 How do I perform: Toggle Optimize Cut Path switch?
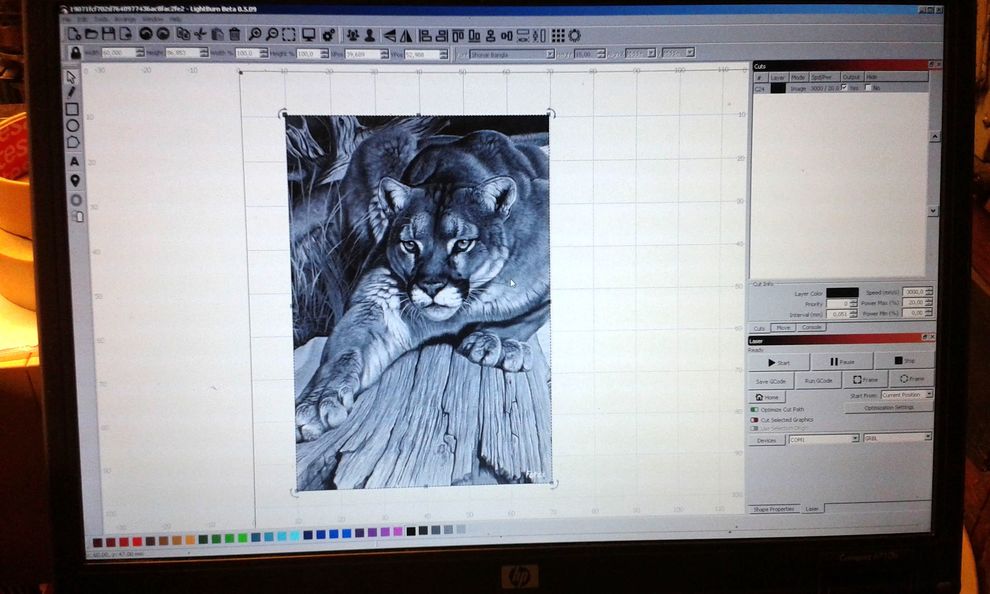tap(755, 410)
